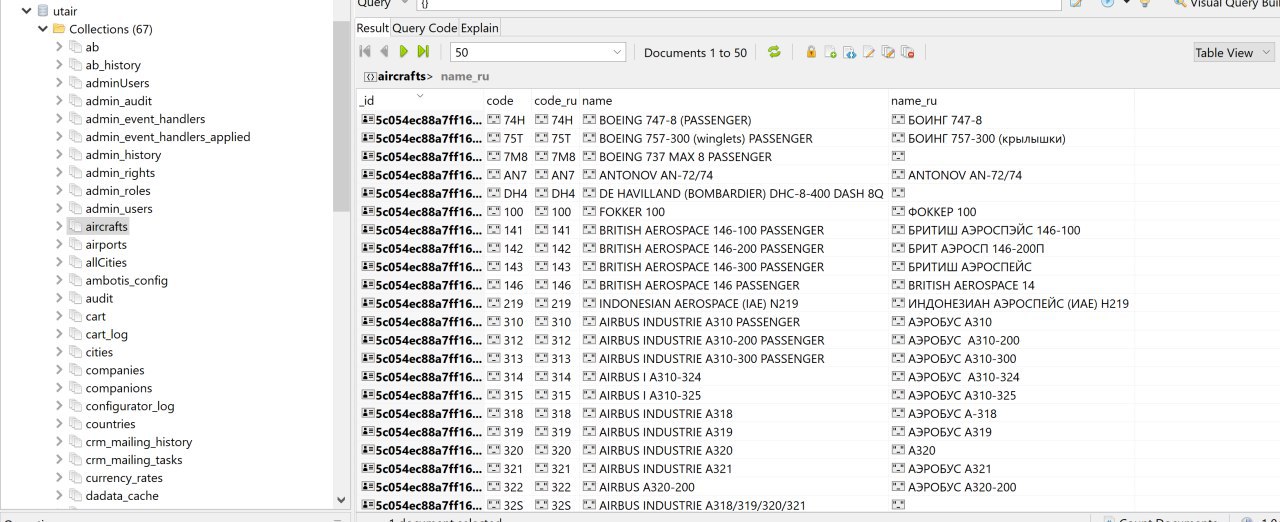Select the cell АЭРОБУС А-318
Image resolution: width=1280 pixels, height=522 pixels.
click(x=1011, y=414)
